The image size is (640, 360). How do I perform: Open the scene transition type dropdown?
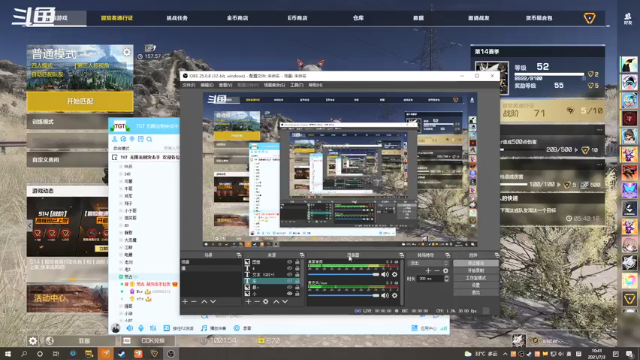pos(428,263)
